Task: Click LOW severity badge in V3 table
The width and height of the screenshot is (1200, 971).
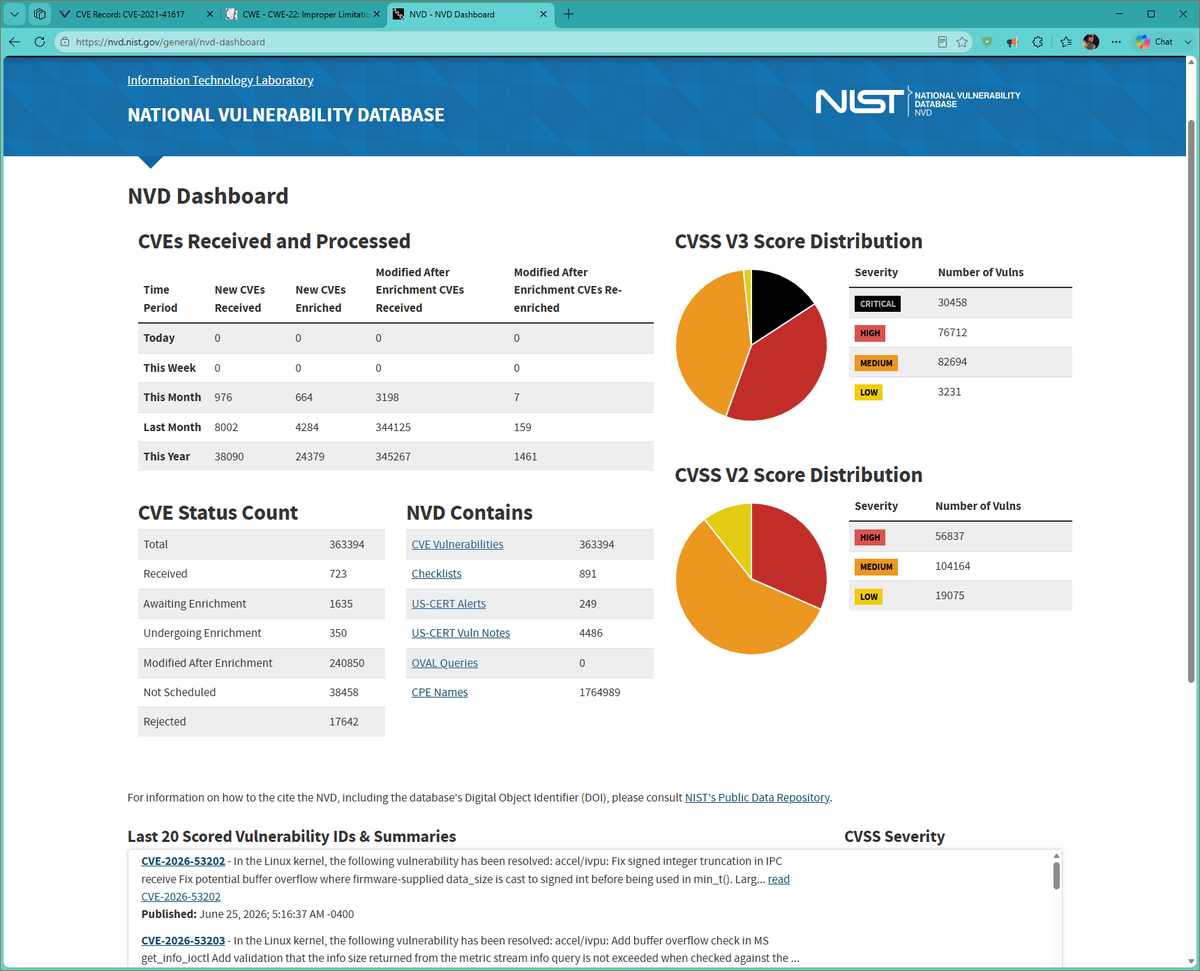Action: point(869,392)
